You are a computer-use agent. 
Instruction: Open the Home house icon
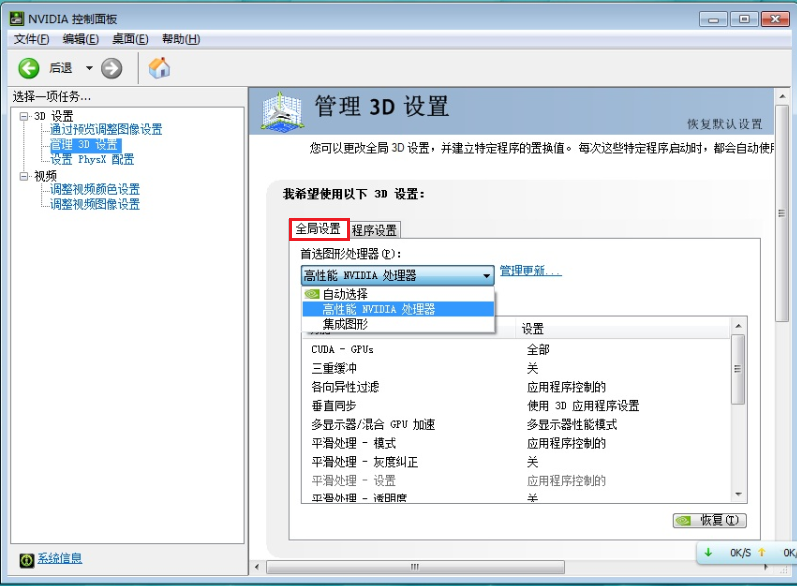(159, 68)
